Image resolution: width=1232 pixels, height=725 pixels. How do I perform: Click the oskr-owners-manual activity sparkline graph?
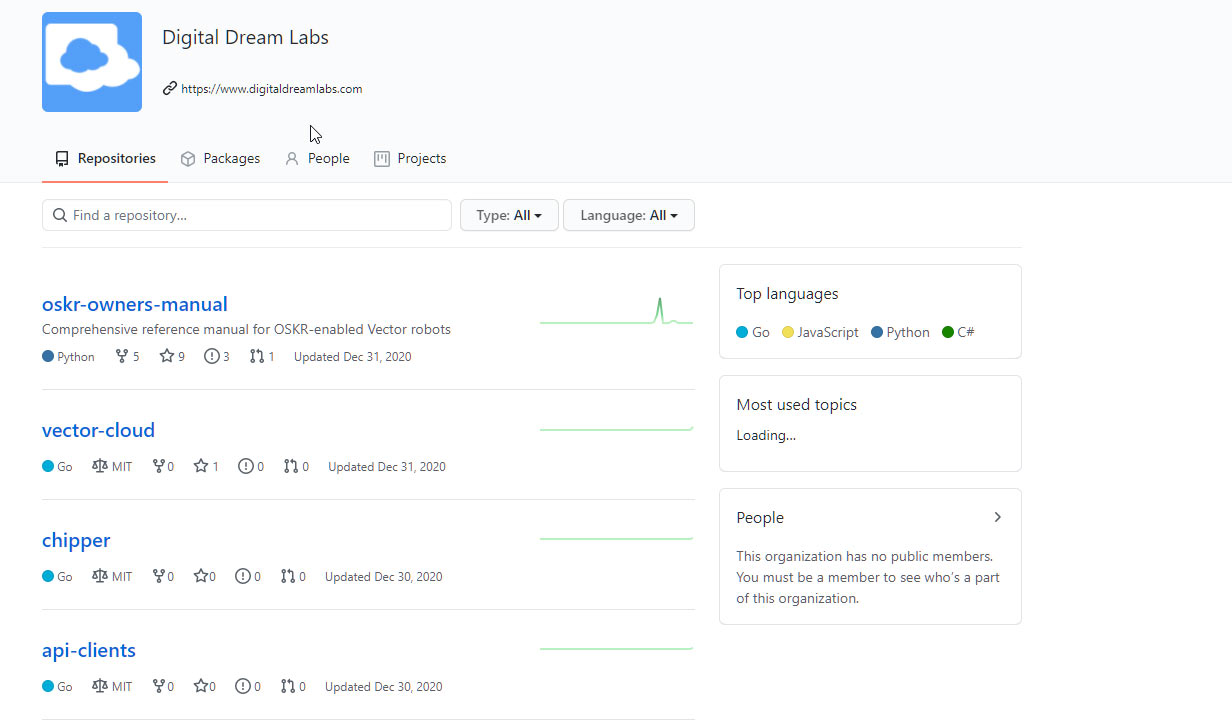point(616,311)
